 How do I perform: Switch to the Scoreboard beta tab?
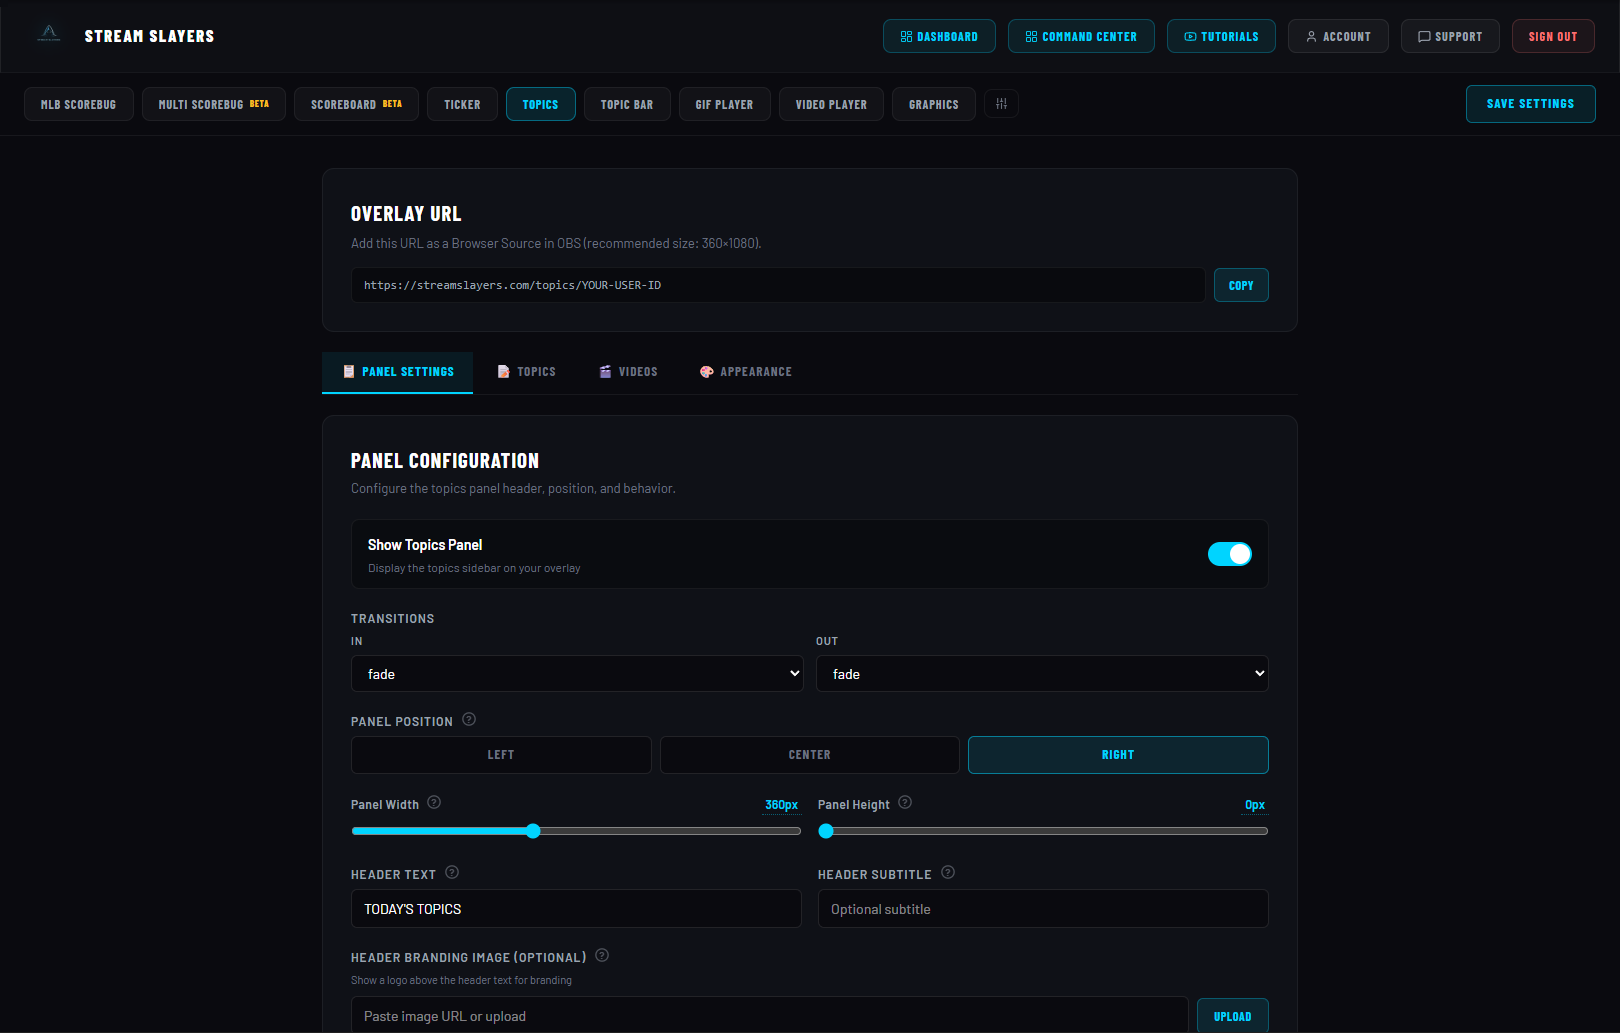click(x=356, y=104)
